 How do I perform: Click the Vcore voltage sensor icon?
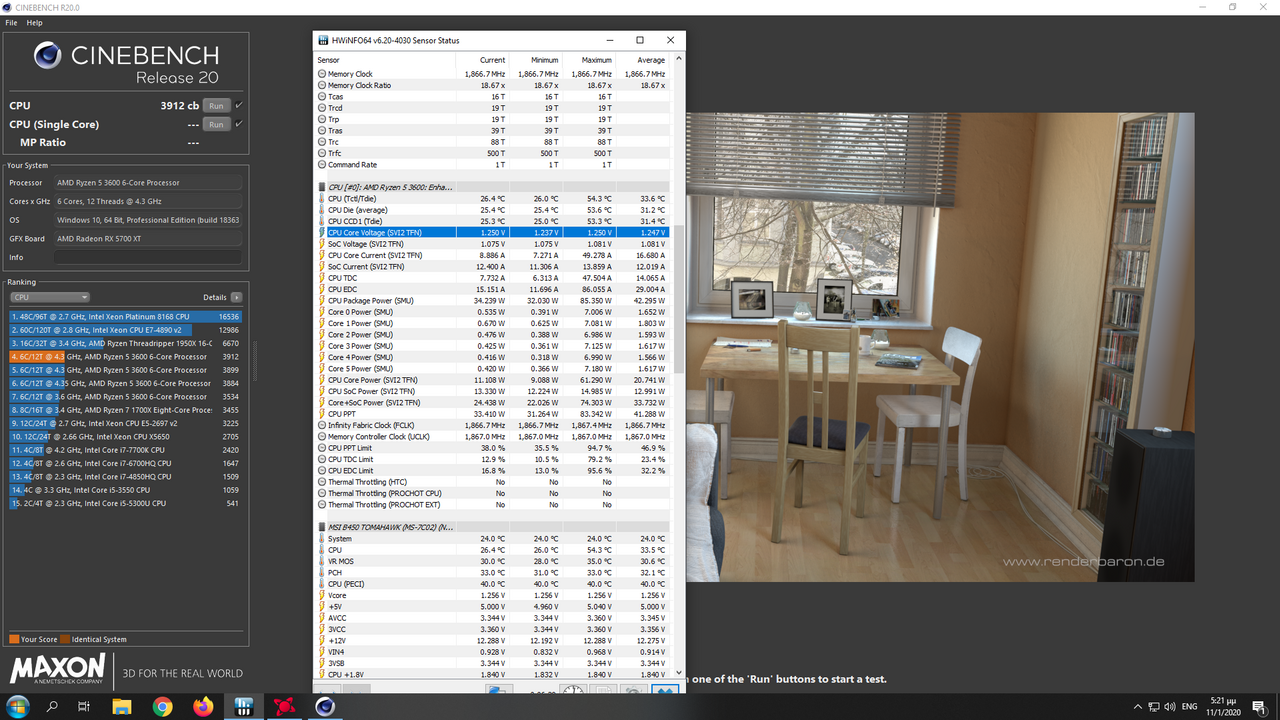click(x=322, y=595)
